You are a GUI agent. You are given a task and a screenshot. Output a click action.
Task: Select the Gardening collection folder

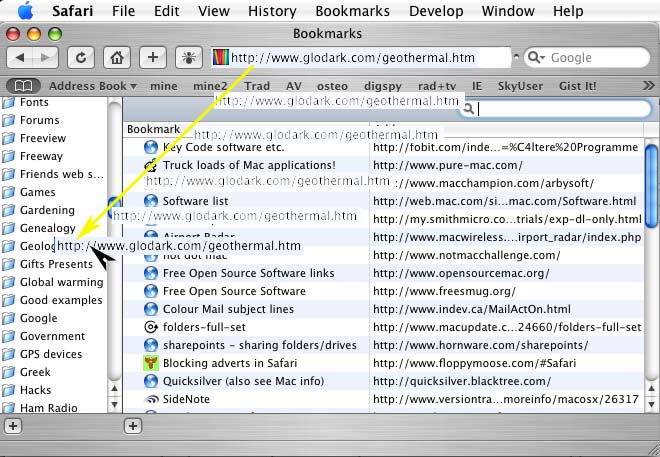[38, 210]
